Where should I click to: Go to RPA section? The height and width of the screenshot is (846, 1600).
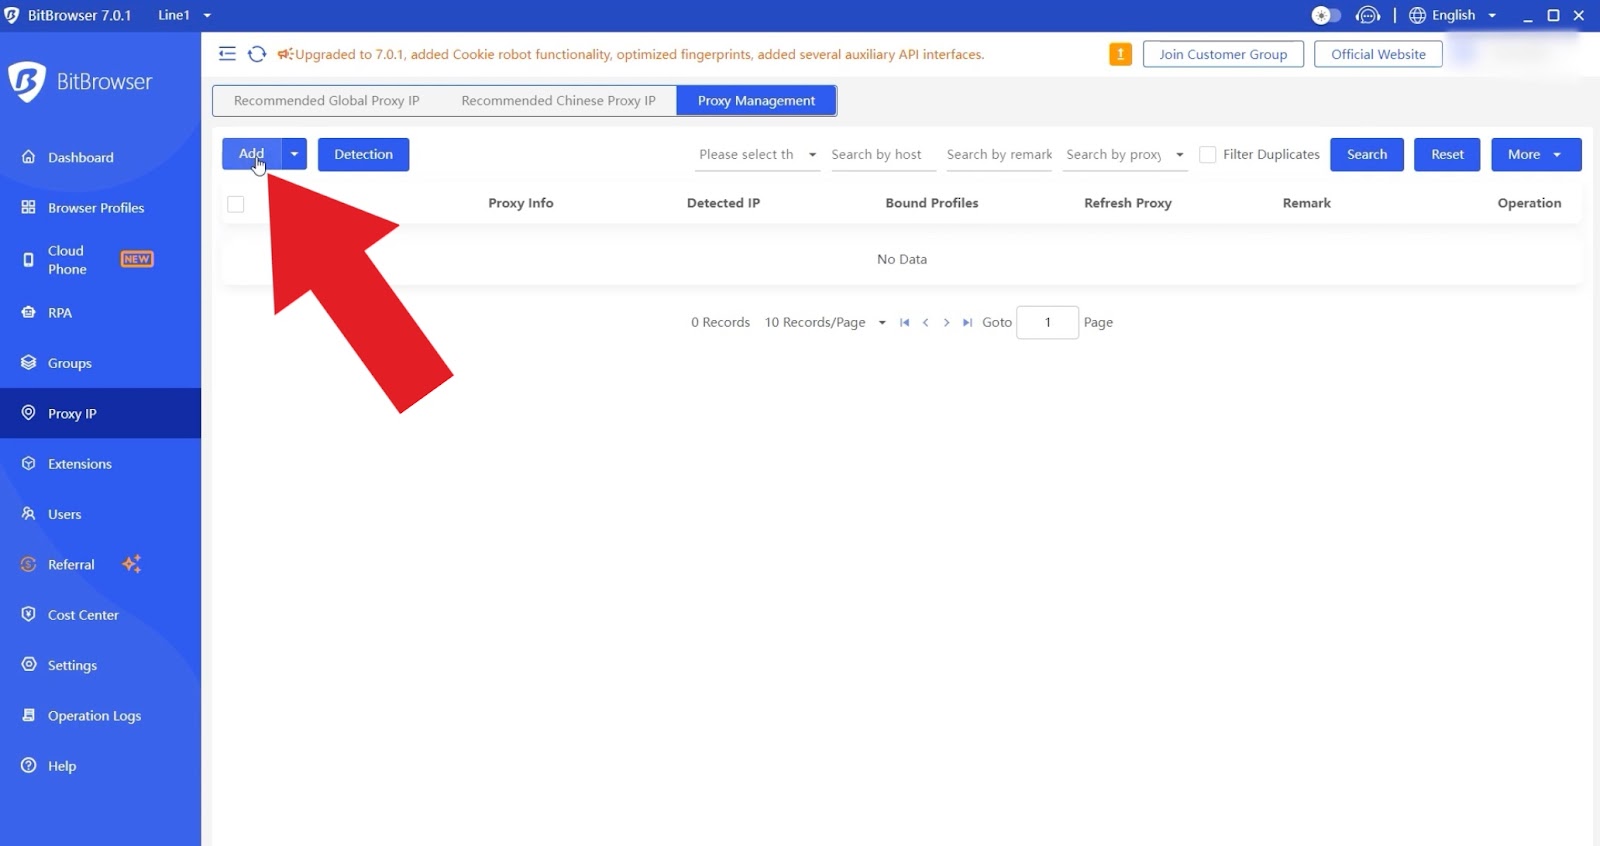pyautogui.click(x=100, y=313)
